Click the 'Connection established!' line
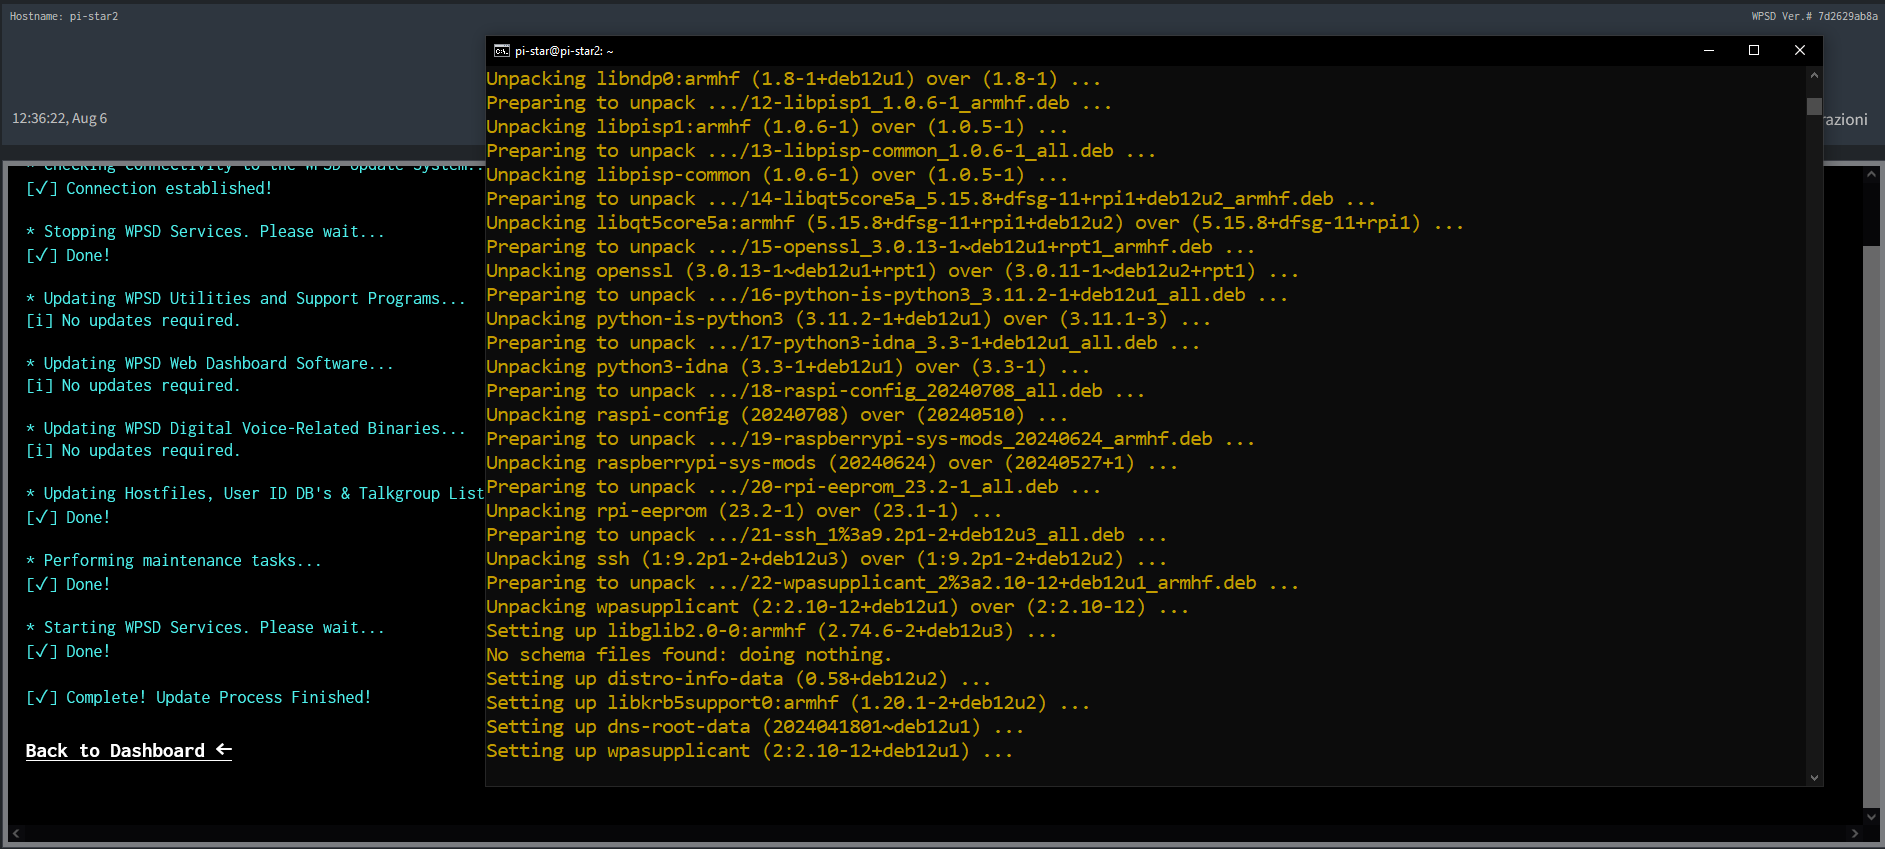Viewport: 1885px width, 849px height. (x=149, y=188)
